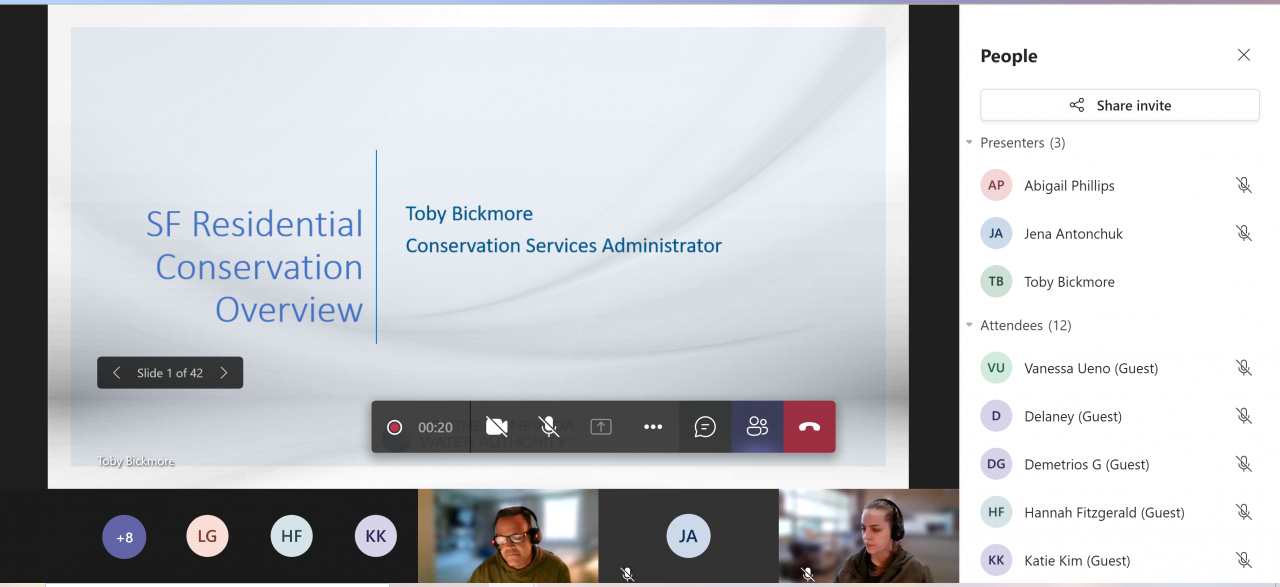The width and height of the screenshot is (1280, 587).
Task: Show the meeting chat
Action: click(705, 427)
